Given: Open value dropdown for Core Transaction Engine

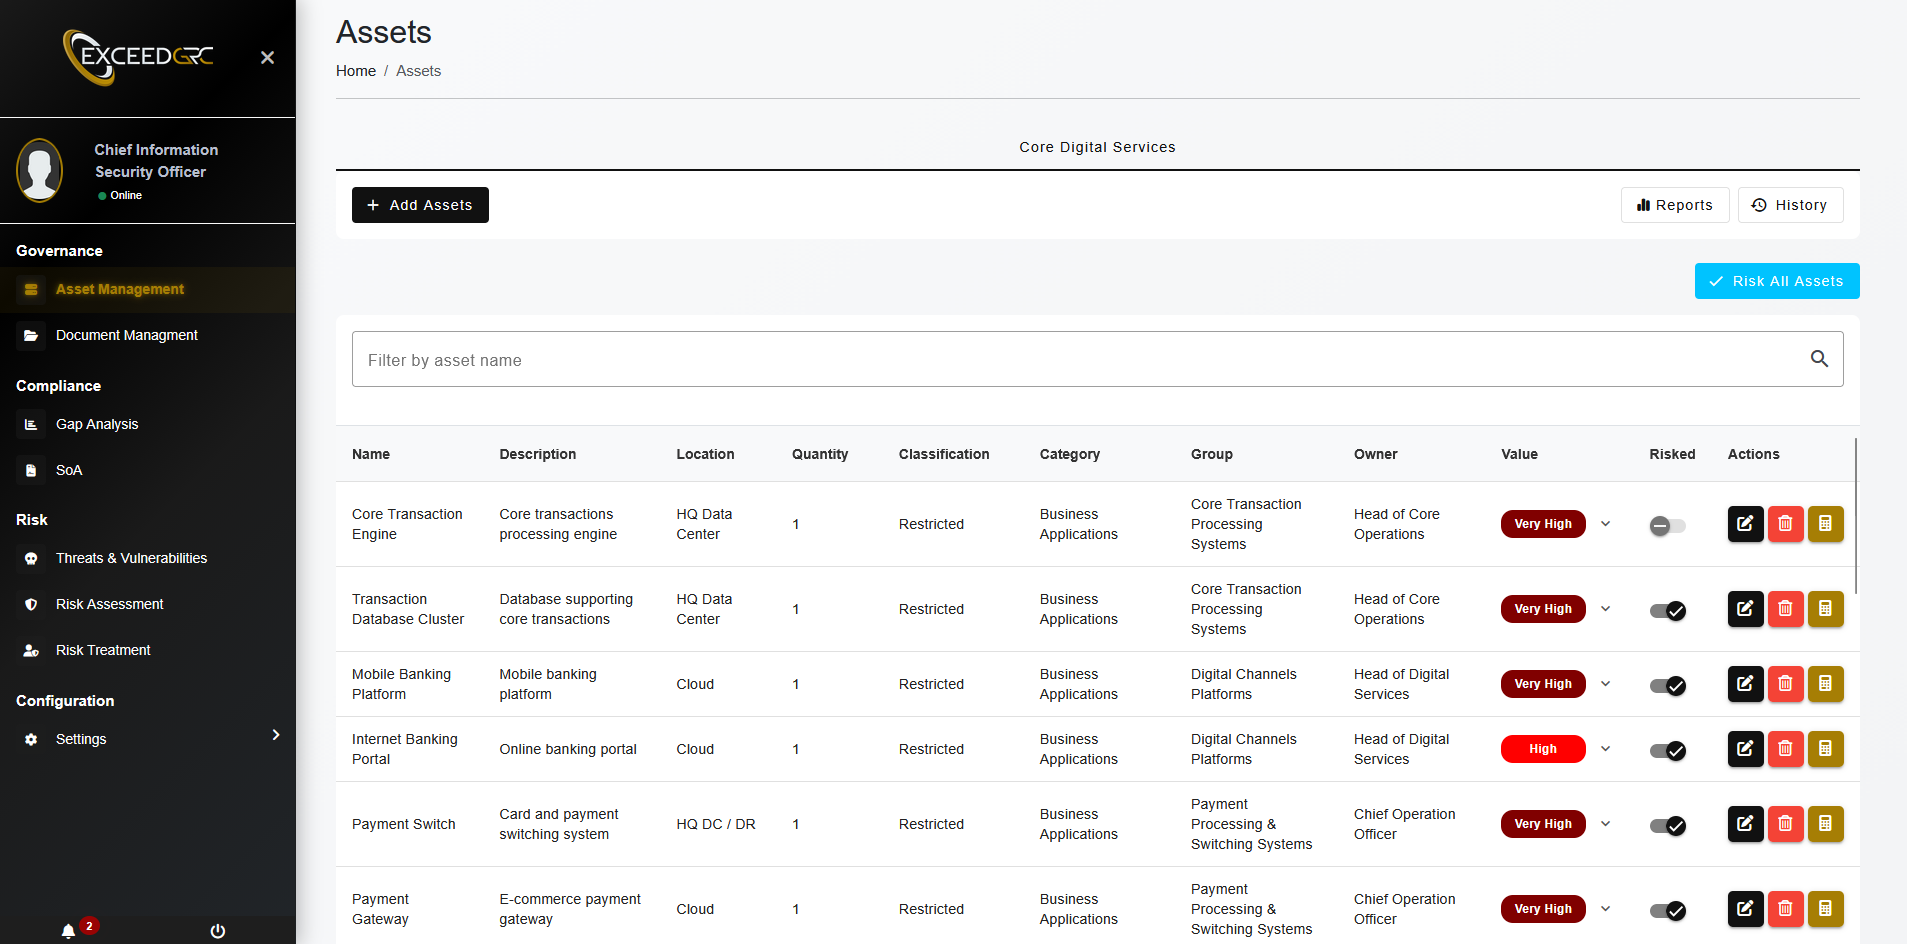Looking at the screenshot, I should tap(1605, 524).
